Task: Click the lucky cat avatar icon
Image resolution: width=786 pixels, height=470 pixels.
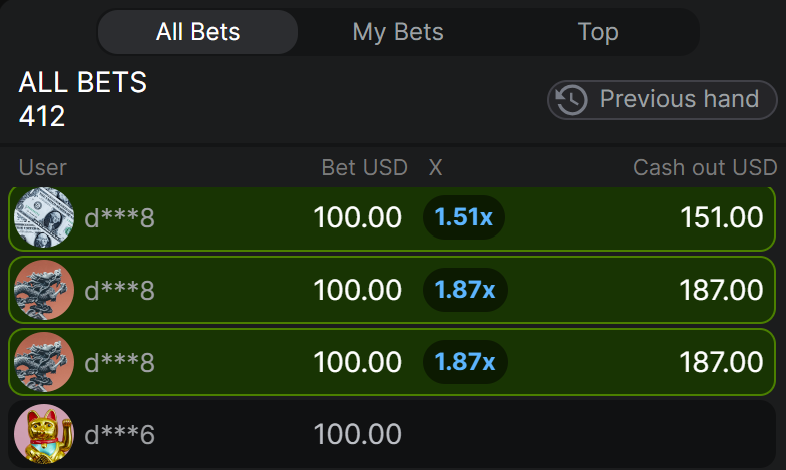Action: (x=44, y=434)
